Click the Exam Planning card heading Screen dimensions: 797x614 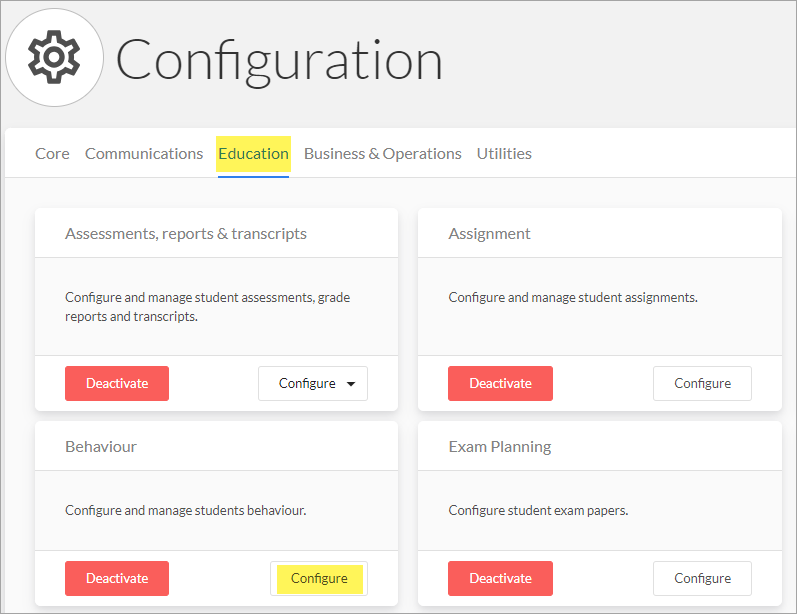500,447
